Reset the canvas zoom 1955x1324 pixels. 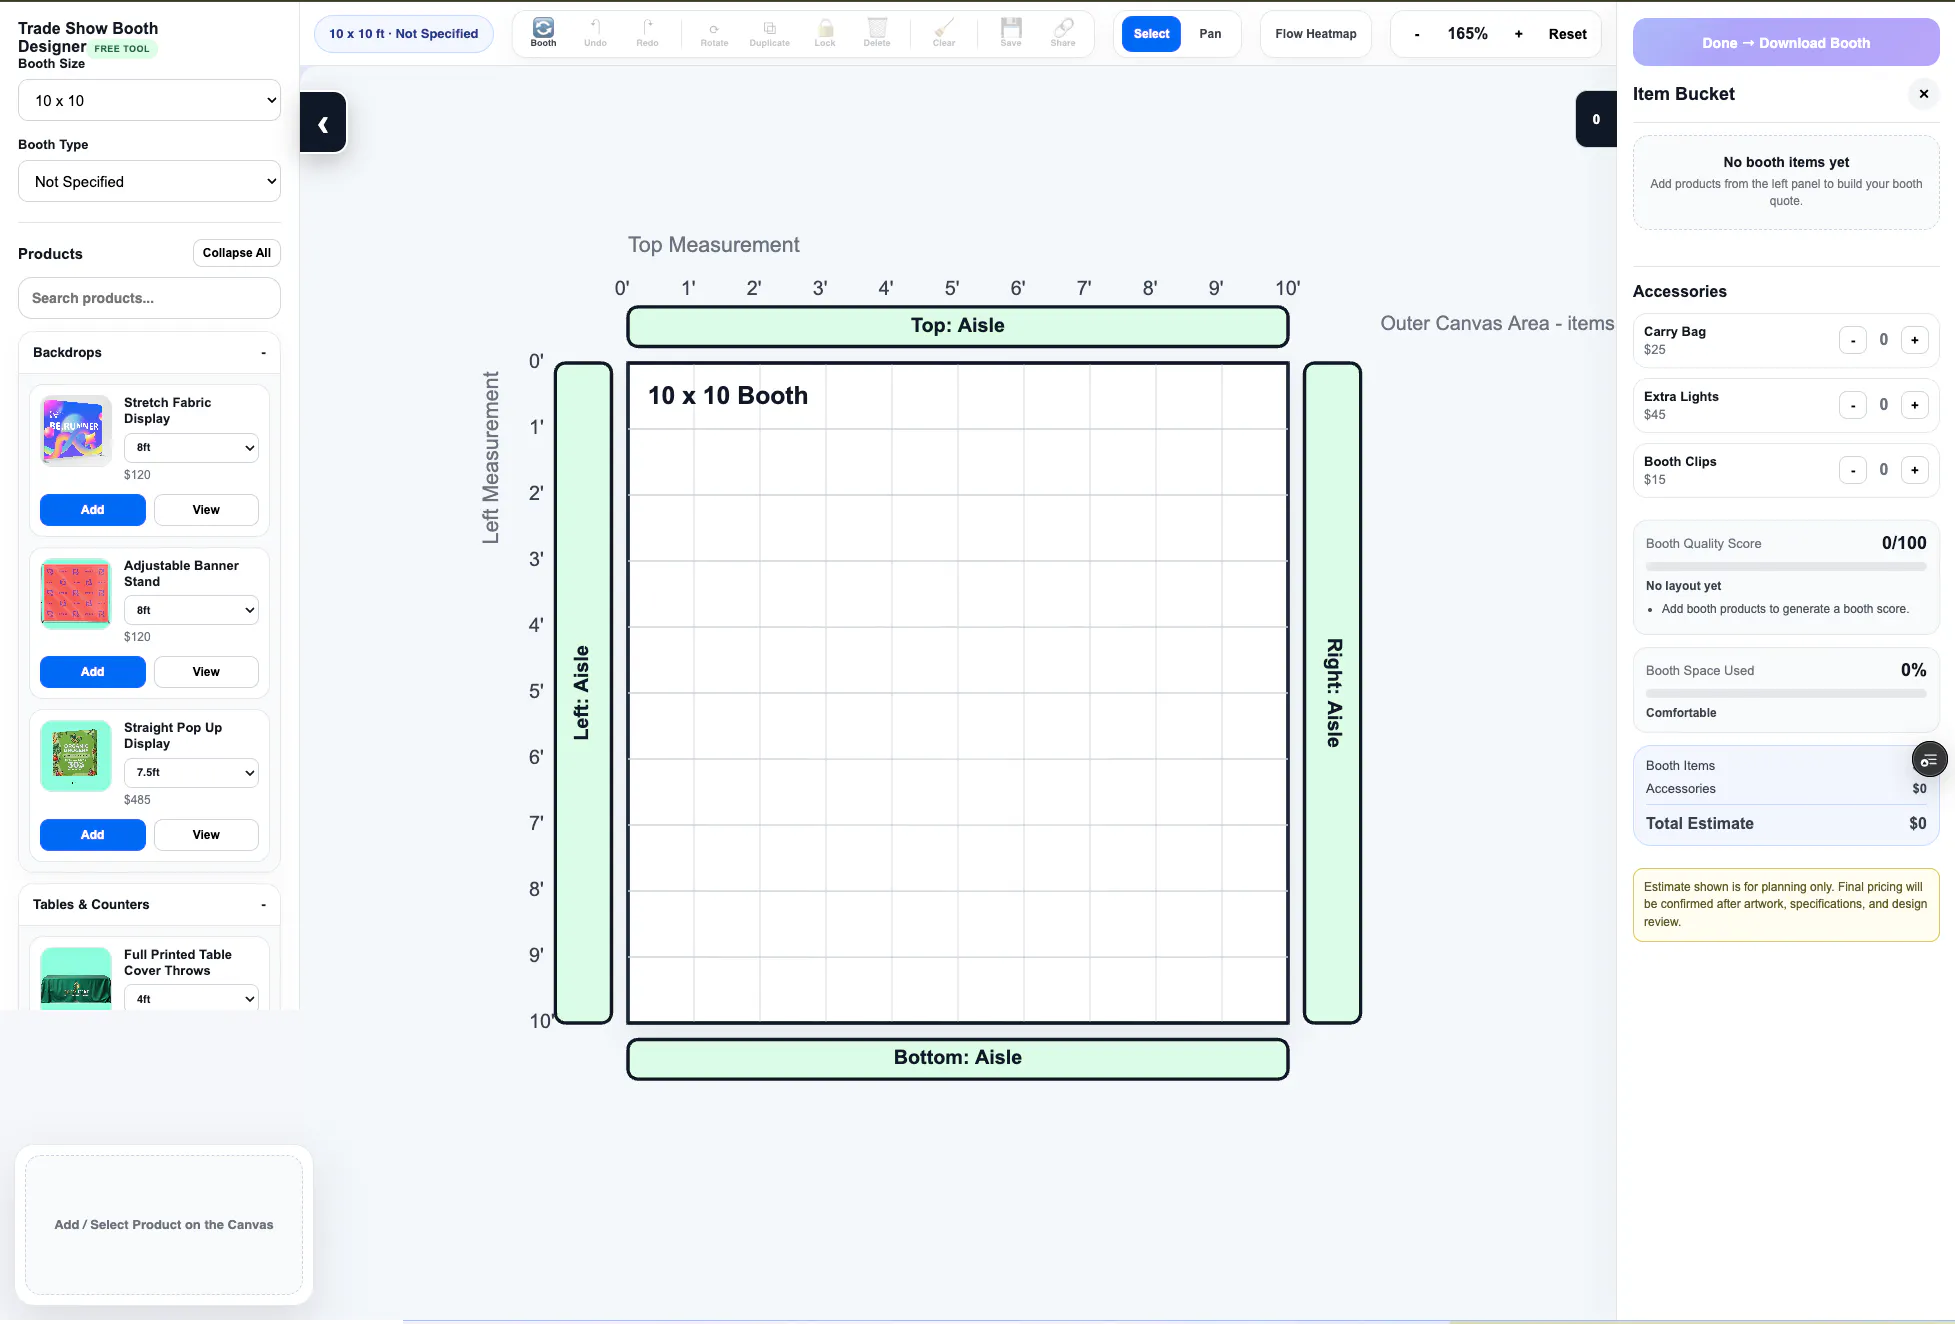tap(1567, 34)
